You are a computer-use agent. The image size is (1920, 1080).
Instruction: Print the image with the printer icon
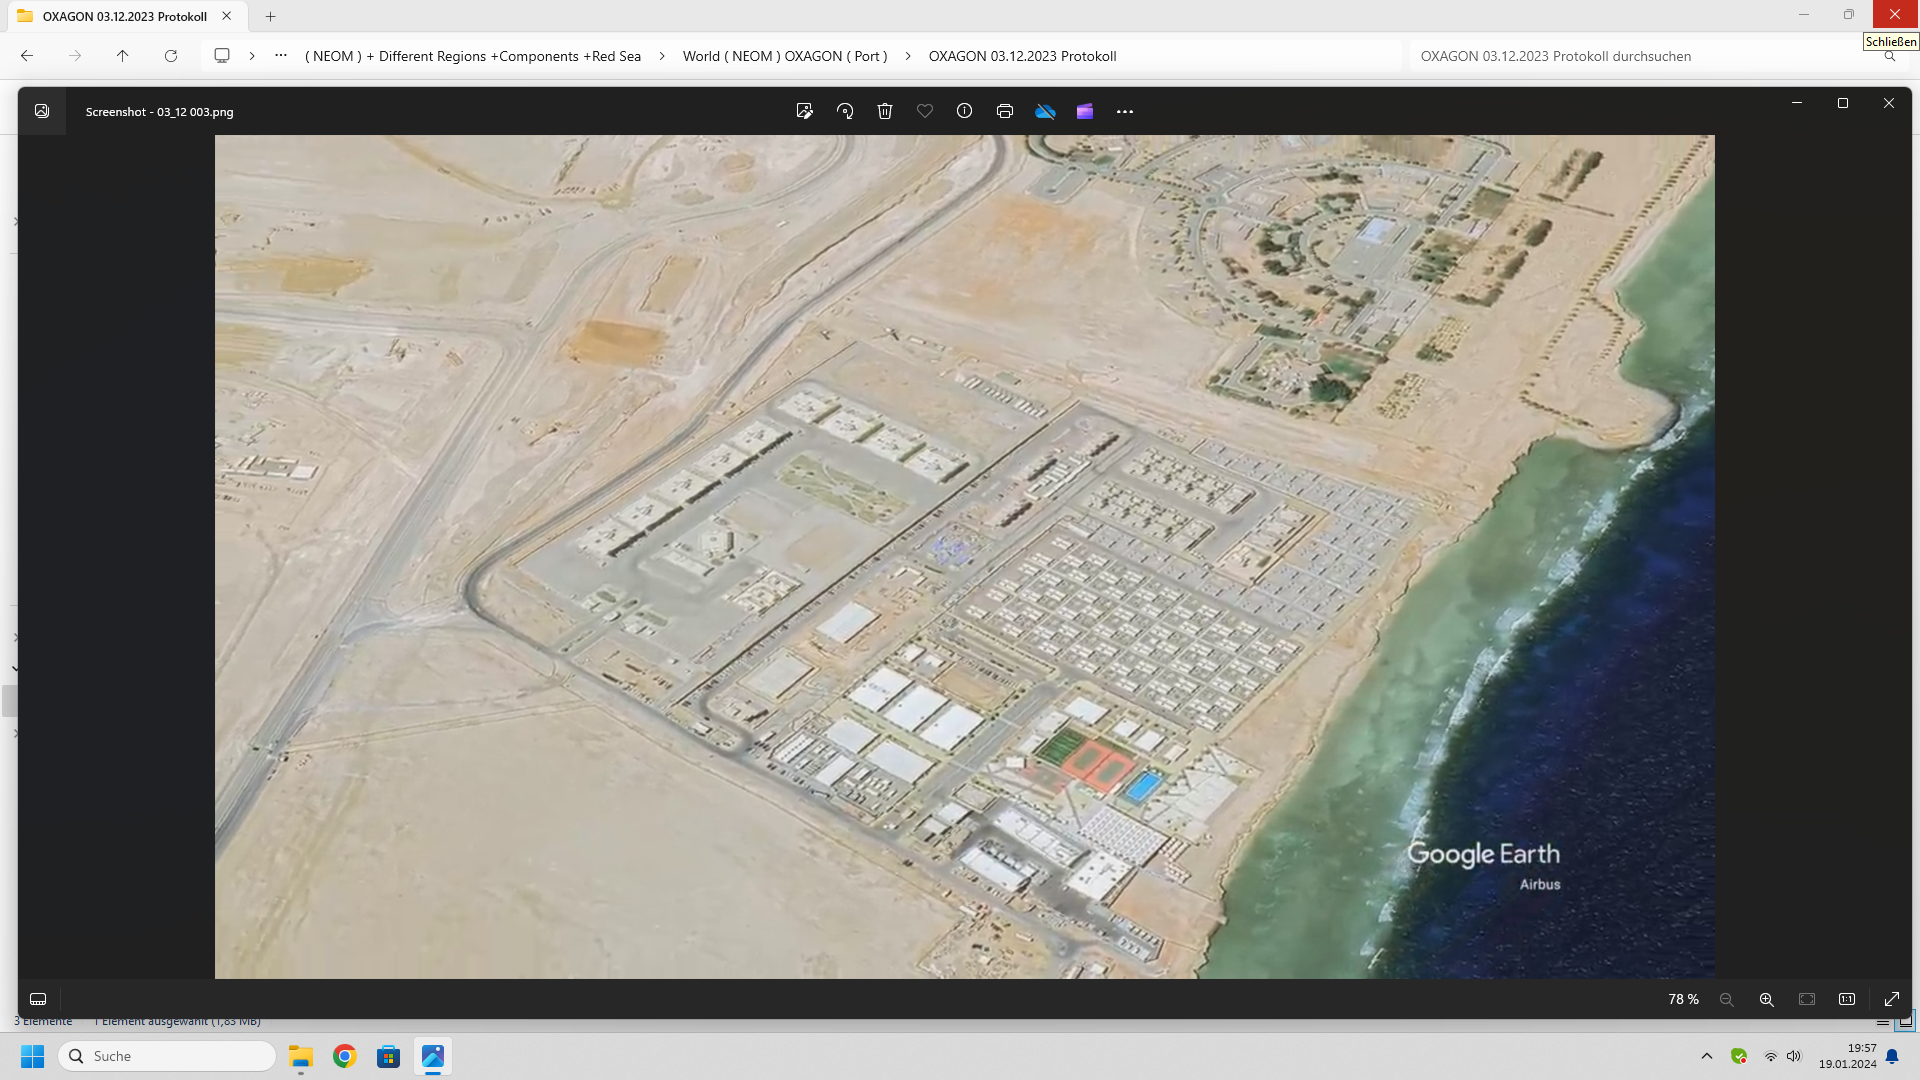(x=1005, y=111)
